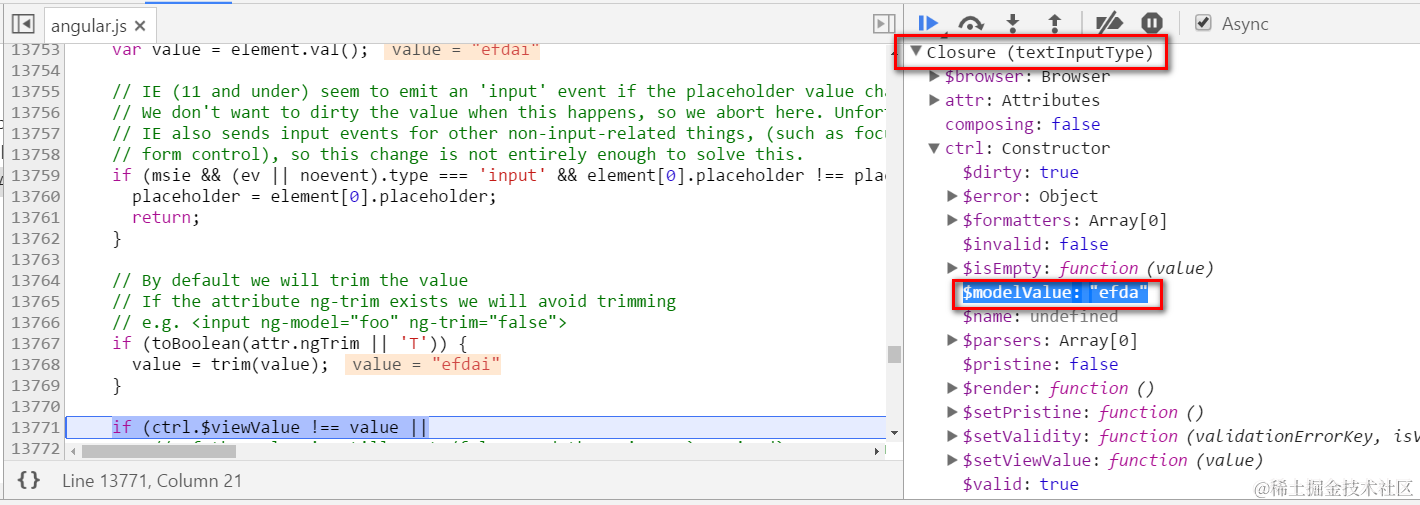Expand the $formatters: Array[0] property
The width and height of the screenshot is (1420, 505).
952,220
